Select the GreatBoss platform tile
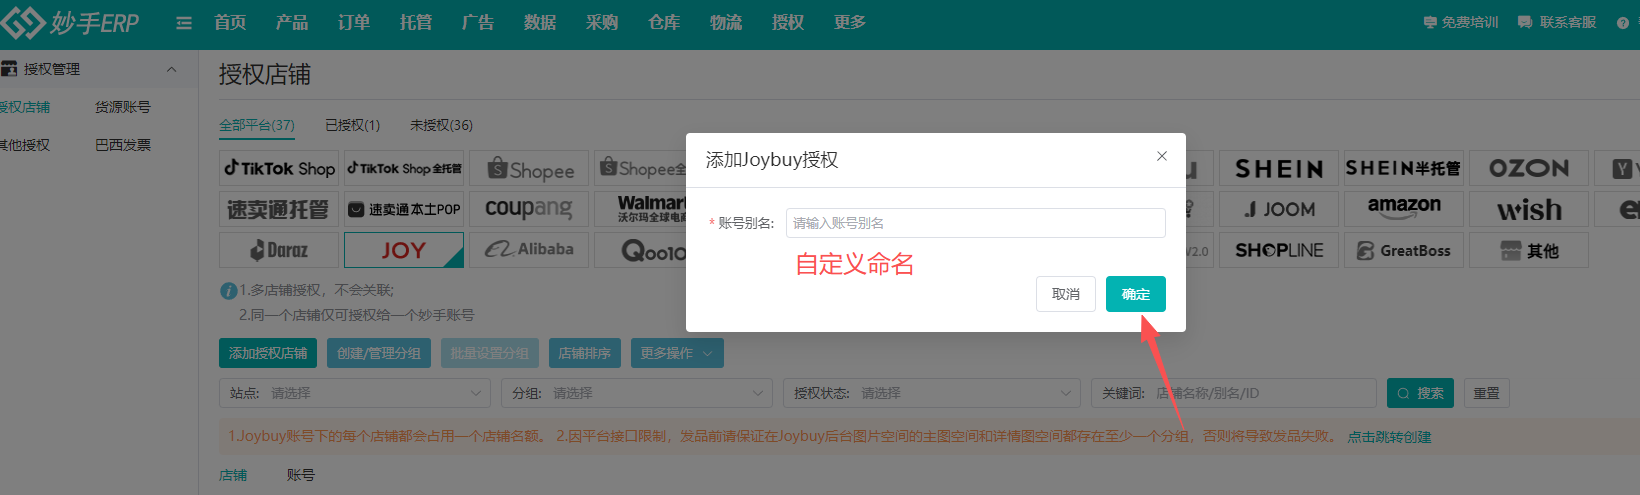1640x495 pixels. 1404,250
